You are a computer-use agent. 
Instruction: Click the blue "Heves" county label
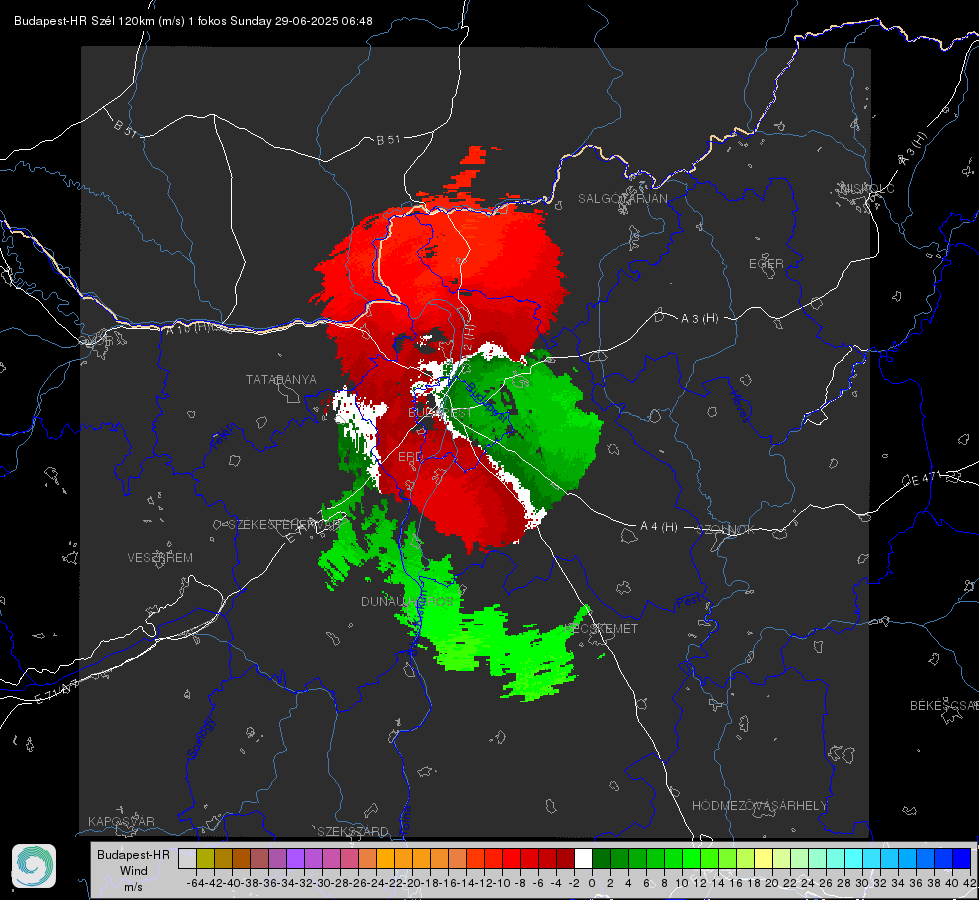tap(740, 407)
